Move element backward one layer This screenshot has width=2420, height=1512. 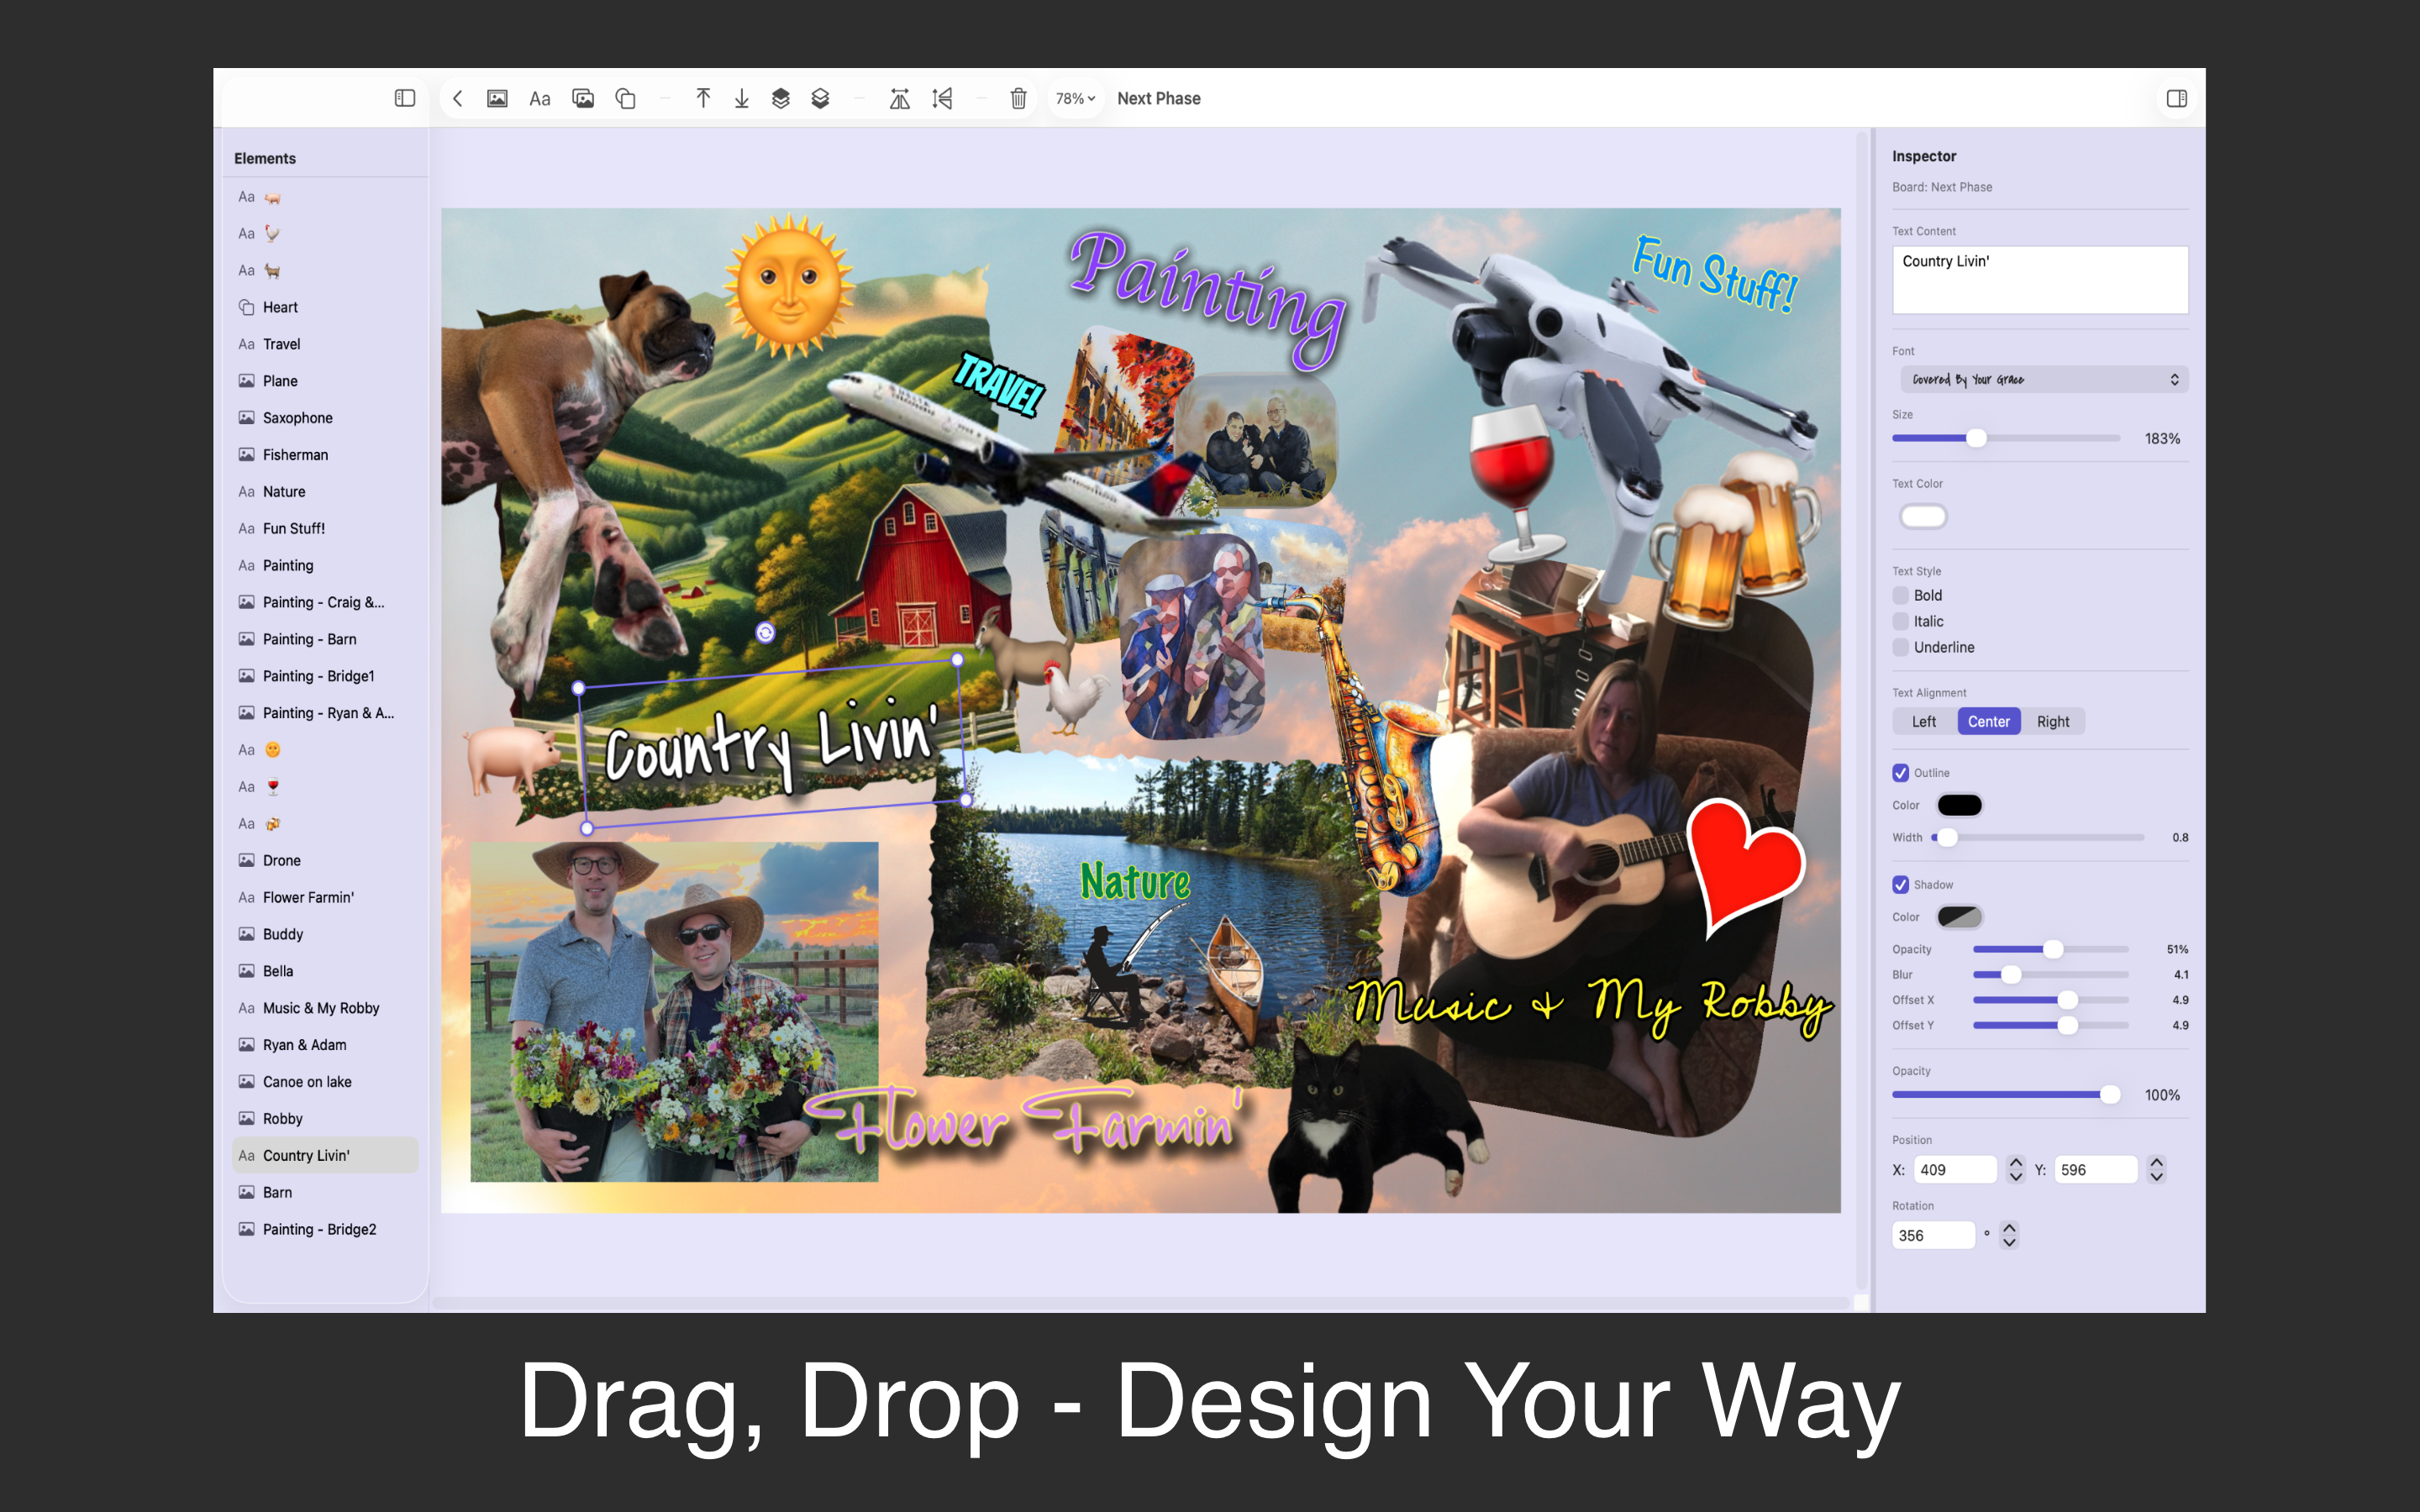point(820,98)
